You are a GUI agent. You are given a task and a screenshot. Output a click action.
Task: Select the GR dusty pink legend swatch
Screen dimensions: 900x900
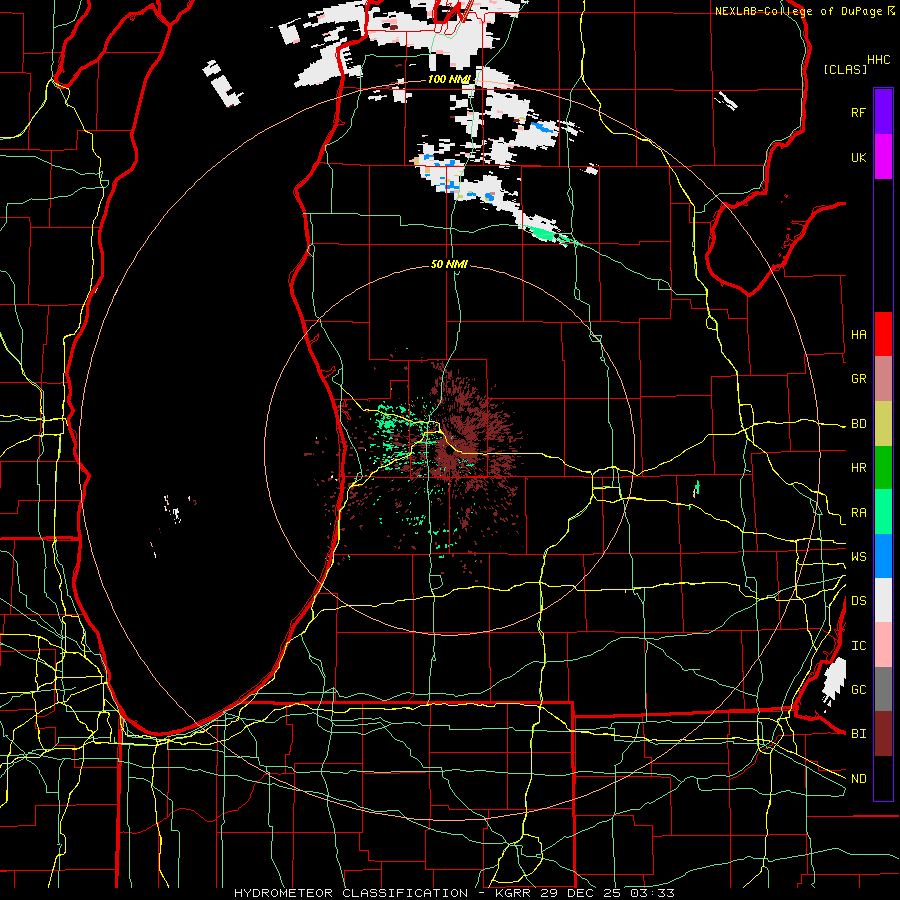click(x=883, y=379)
